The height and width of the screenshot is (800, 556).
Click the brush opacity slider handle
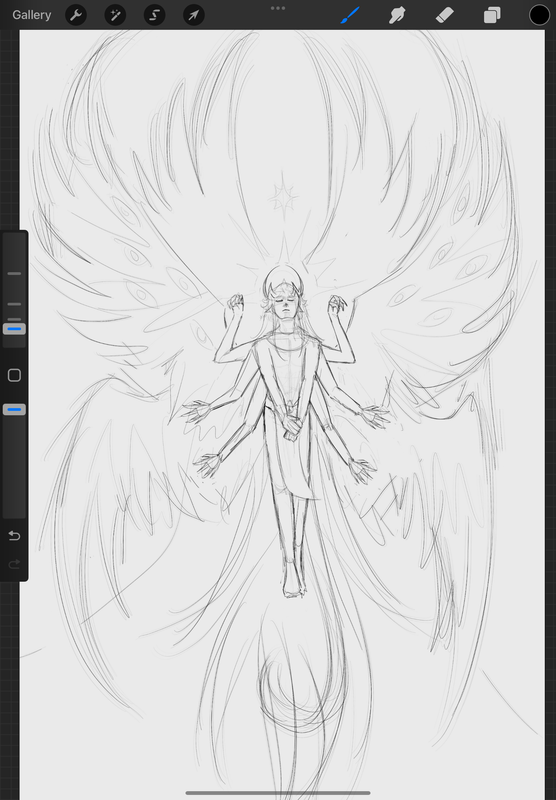click(x=14, y=410)
